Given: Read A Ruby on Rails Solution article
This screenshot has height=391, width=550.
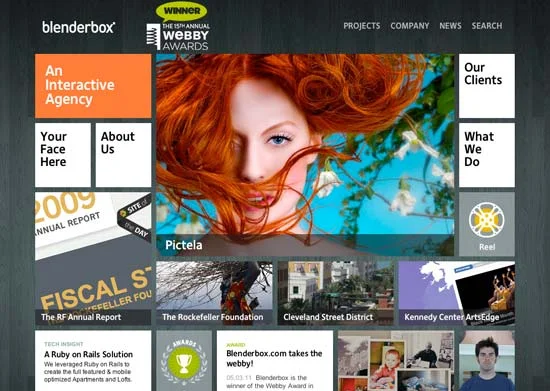Looking at the screenshot, I should point(93,360).
